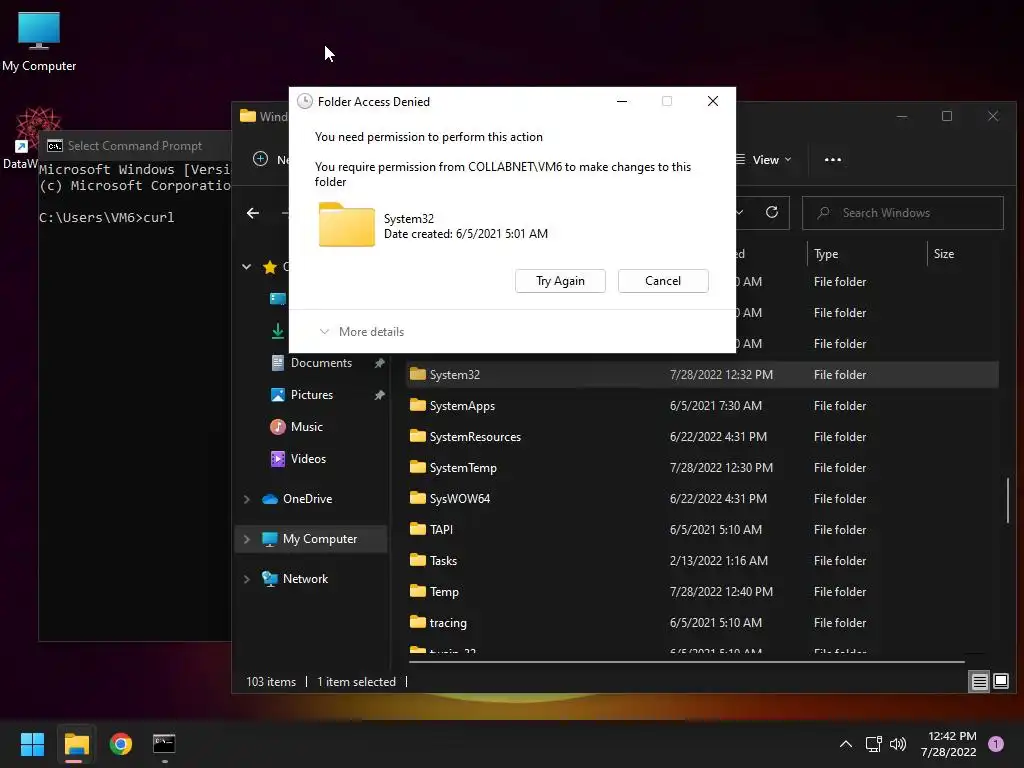Select the SystemApps folder
Viewport: 1024px width, 768px height.
coord(462,406)
